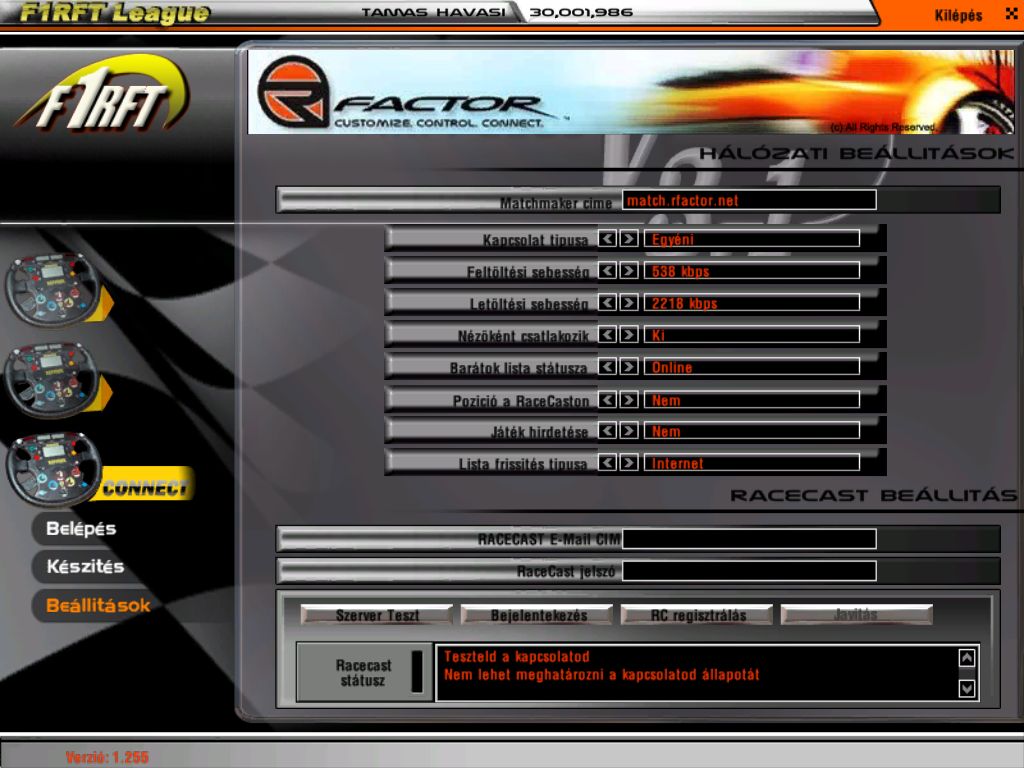Select previous Lista frissités tipusa option

[x=607, y=462]
